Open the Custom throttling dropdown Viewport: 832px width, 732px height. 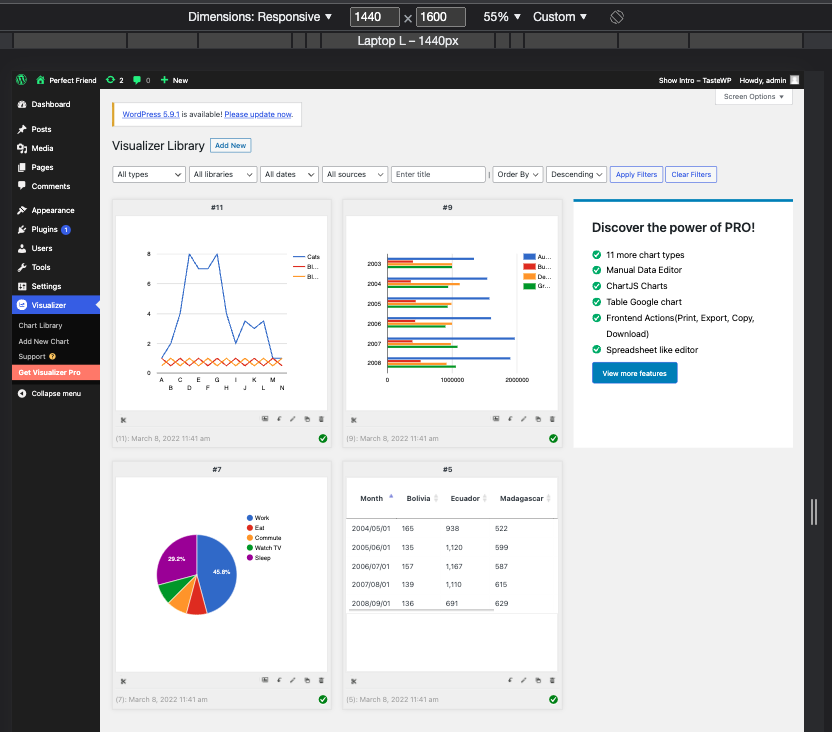[x=560, y=17]
